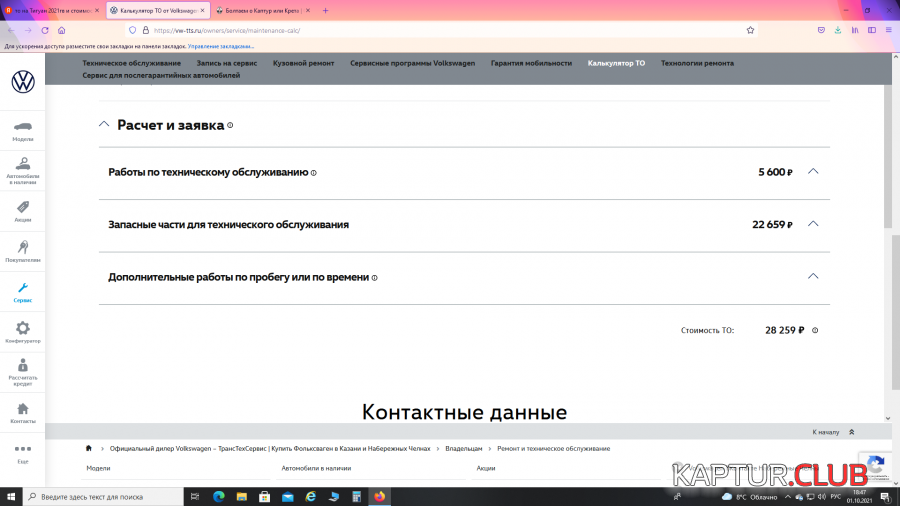The width and height of the screenshot is (900, 506).
Task: Open the Firefox downloads icon
Action: click(838, 30)
